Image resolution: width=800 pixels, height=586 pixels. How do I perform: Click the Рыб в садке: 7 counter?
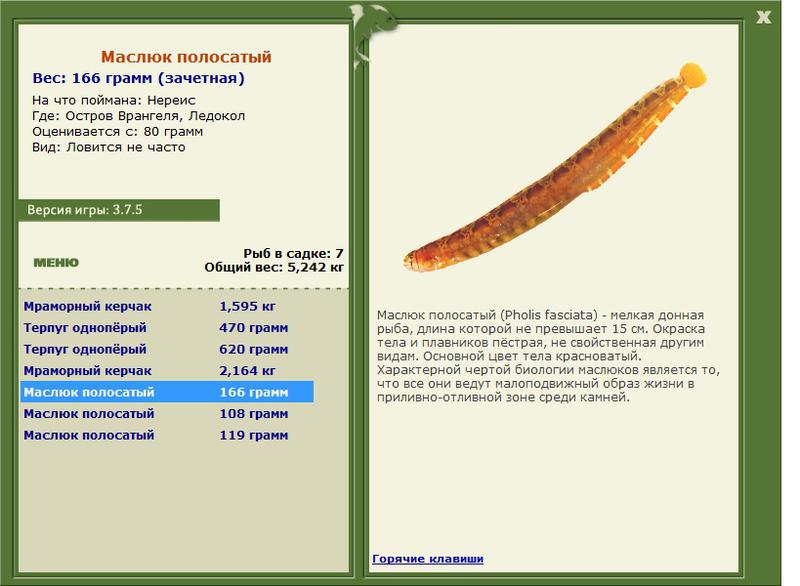point(293,253)
